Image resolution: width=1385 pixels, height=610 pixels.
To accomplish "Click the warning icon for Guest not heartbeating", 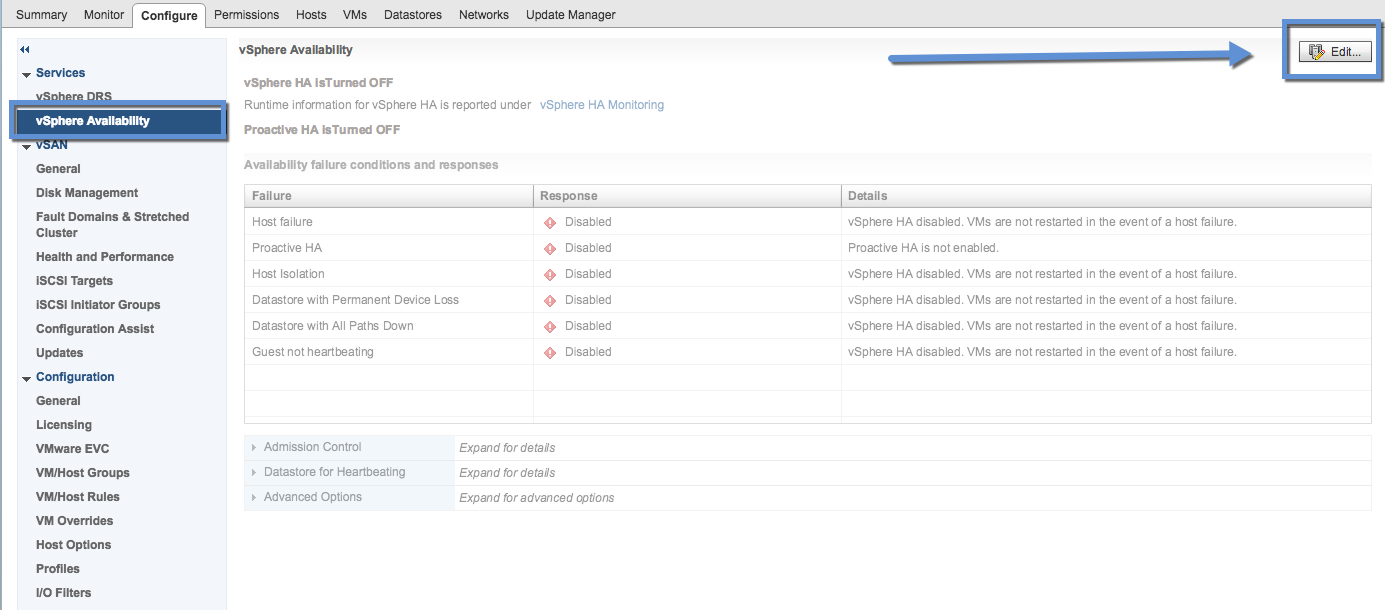I will [550, 352].
